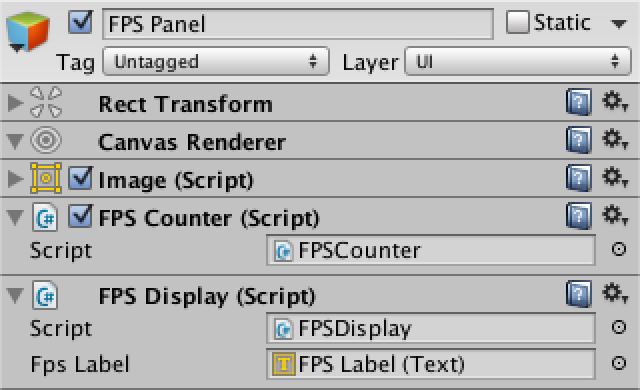This screenshot has height=390, width=640.
Task: Open object picker for Fps Label field
Action: pos(619,363)
